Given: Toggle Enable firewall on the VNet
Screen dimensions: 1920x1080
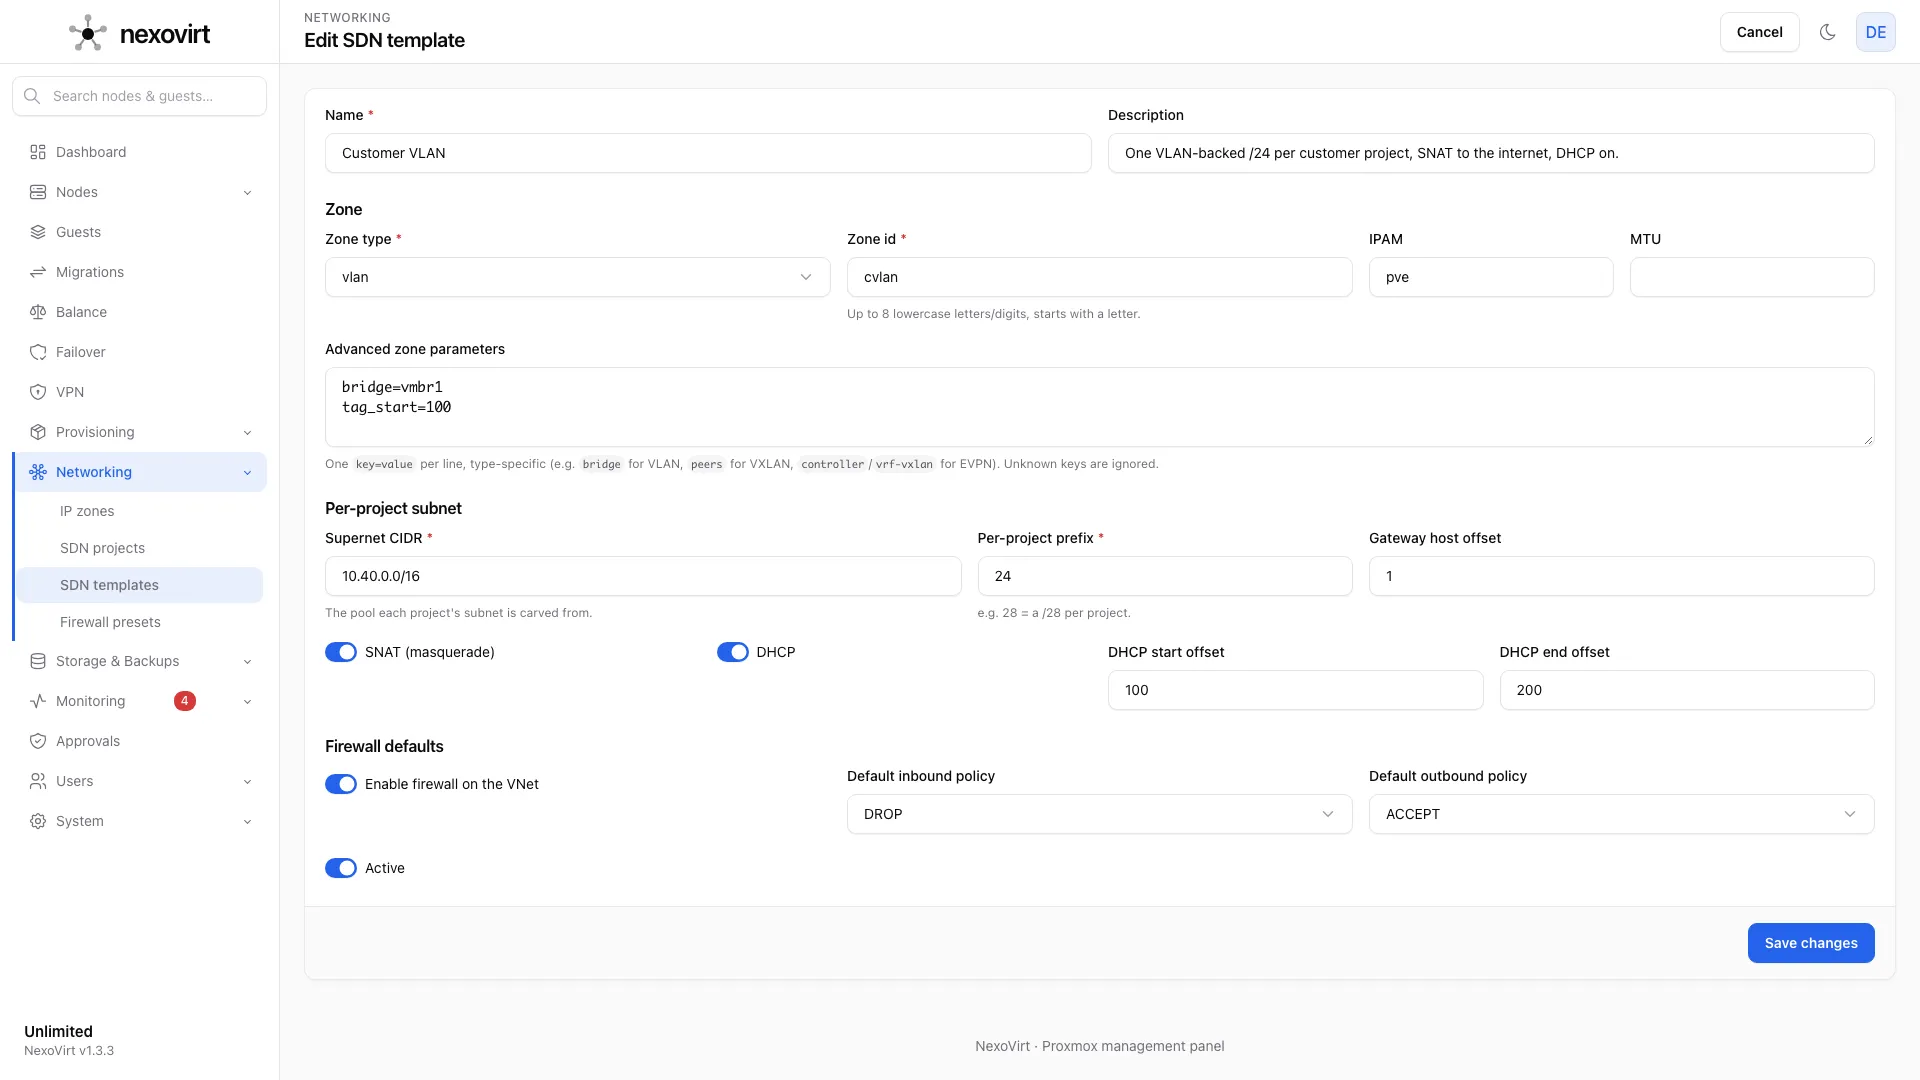Looking at the screenshot, I should pyautogui.click(x=341, y=784).
